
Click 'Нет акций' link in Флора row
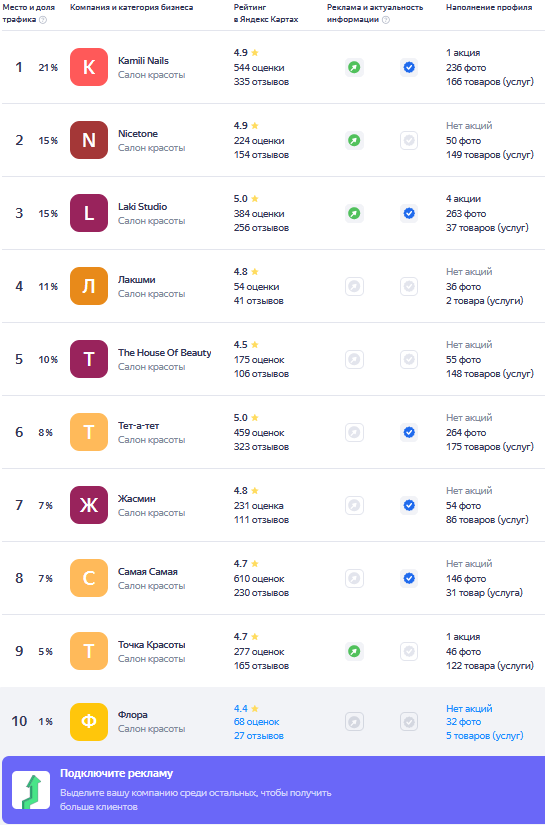click(x=469, y=709)
